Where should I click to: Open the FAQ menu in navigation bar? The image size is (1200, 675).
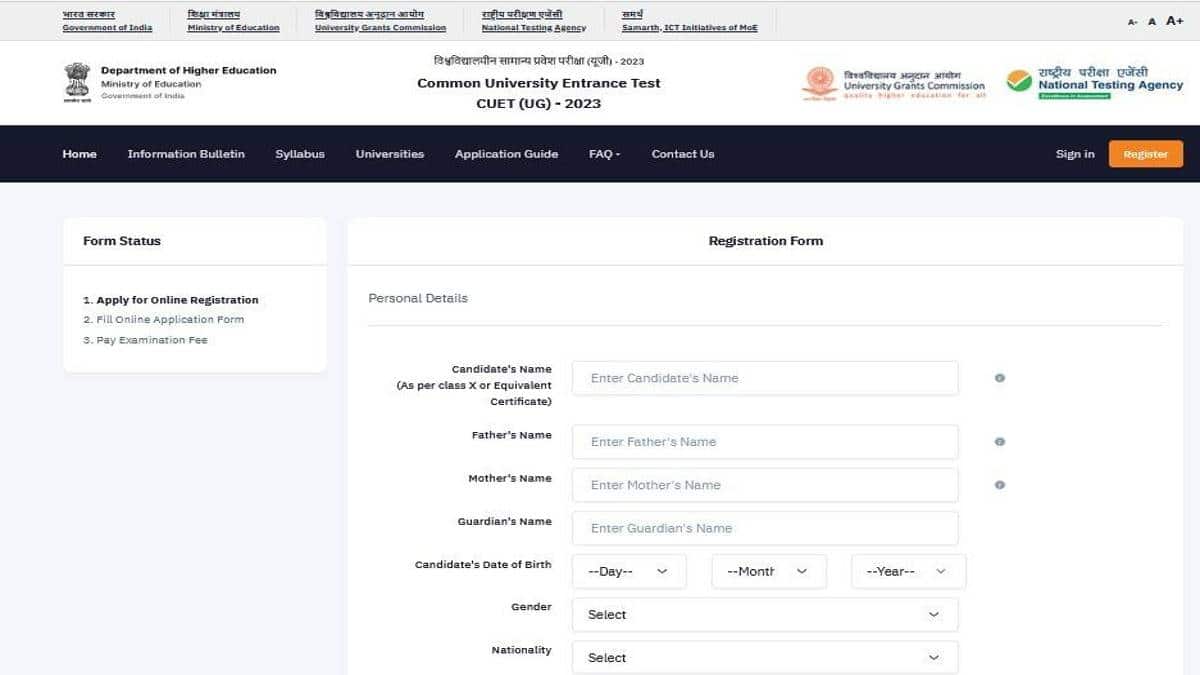coord(604,154)
